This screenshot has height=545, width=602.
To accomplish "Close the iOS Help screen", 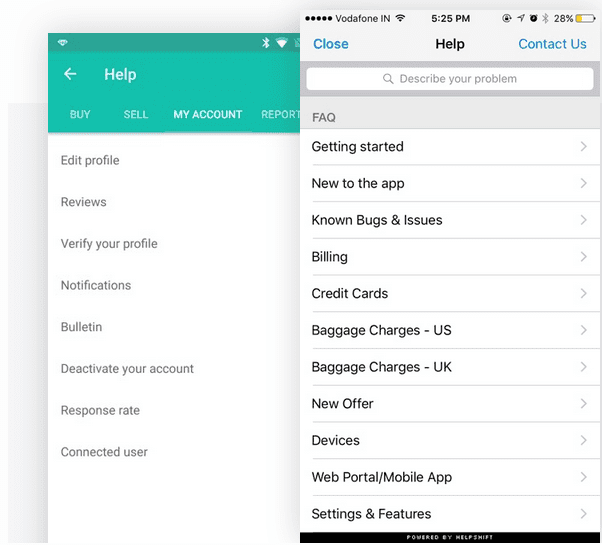I will click(331, 44).
